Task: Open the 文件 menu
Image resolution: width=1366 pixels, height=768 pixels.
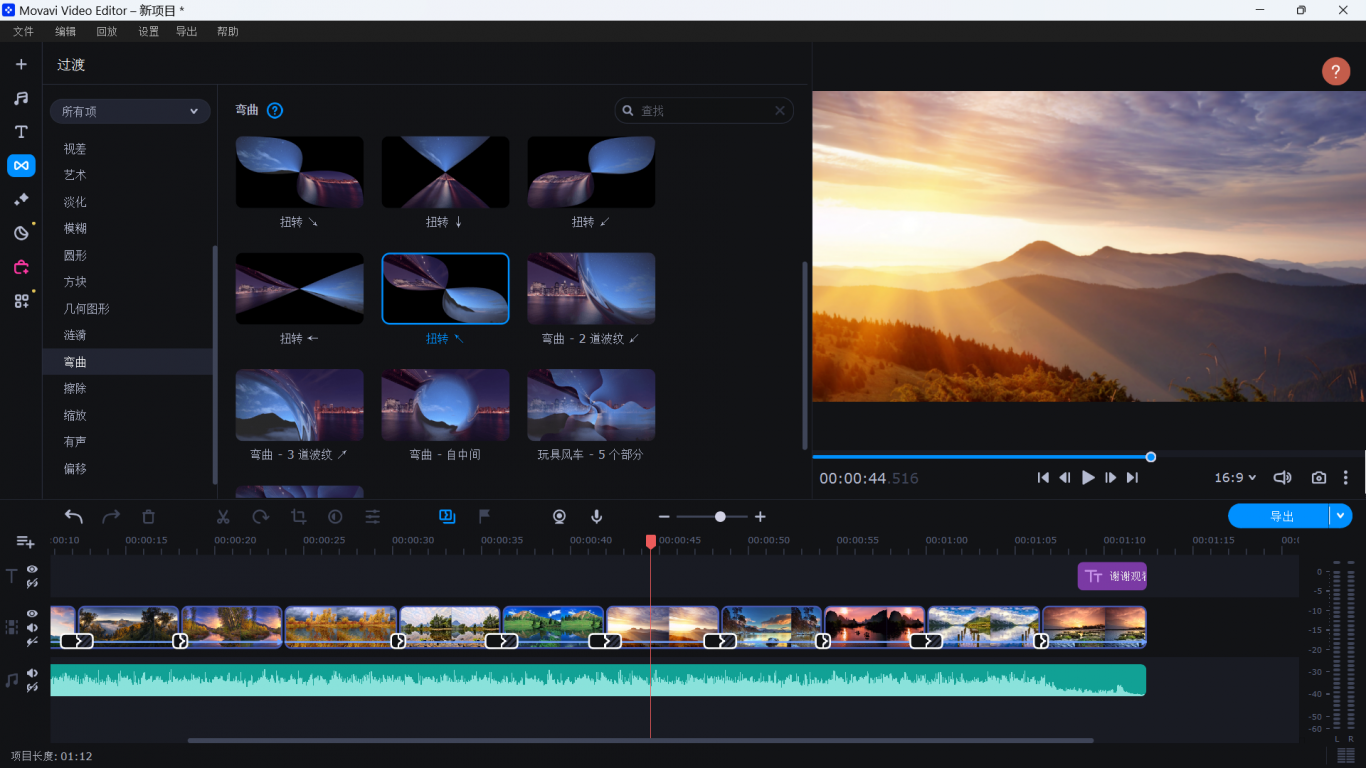Action: point(23,31)
